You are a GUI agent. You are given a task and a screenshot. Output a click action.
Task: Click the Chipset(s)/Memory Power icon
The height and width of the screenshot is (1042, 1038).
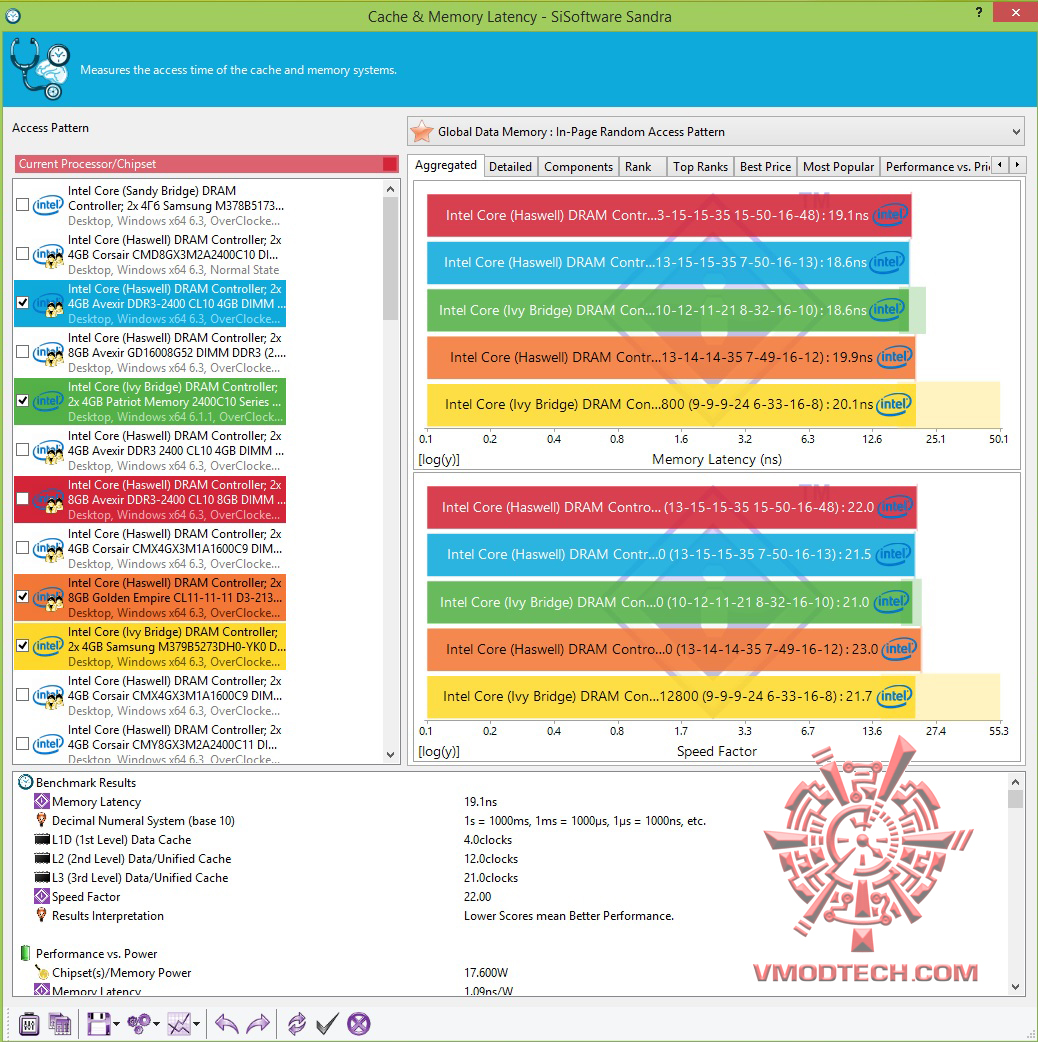tap(42, 973)
